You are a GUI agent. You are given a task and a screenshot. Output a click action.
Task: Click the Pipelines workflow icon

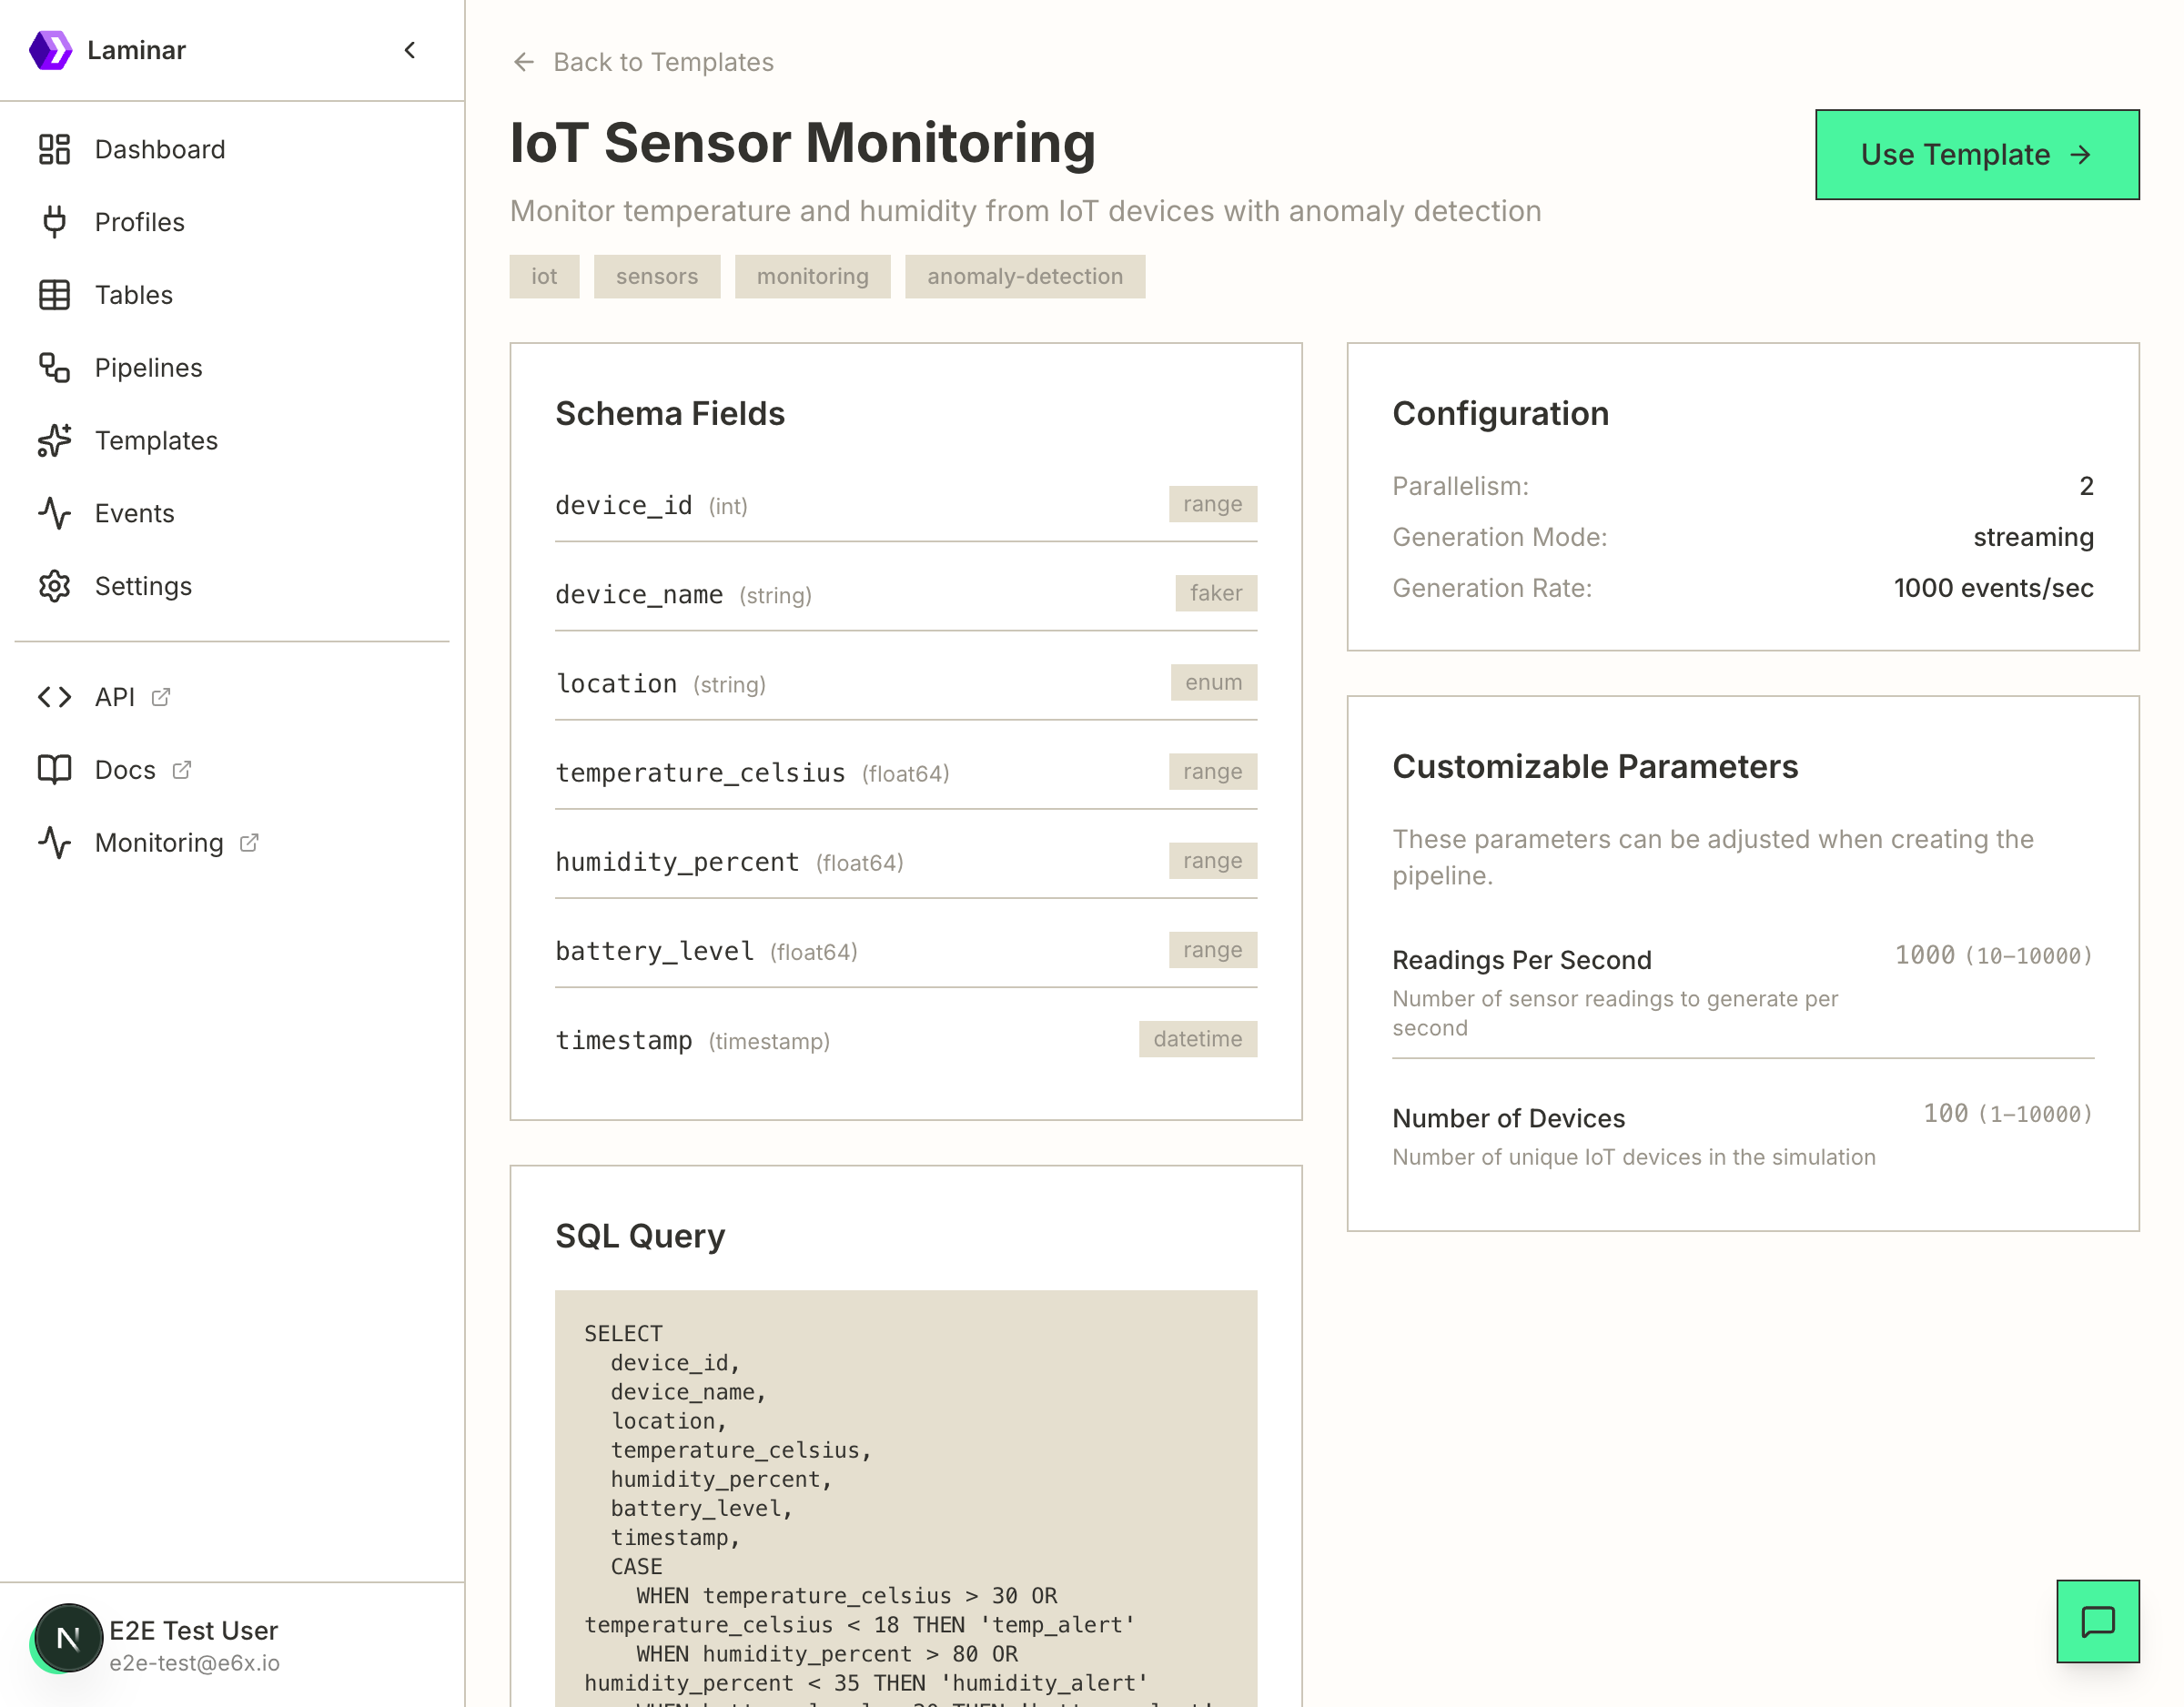54,368
